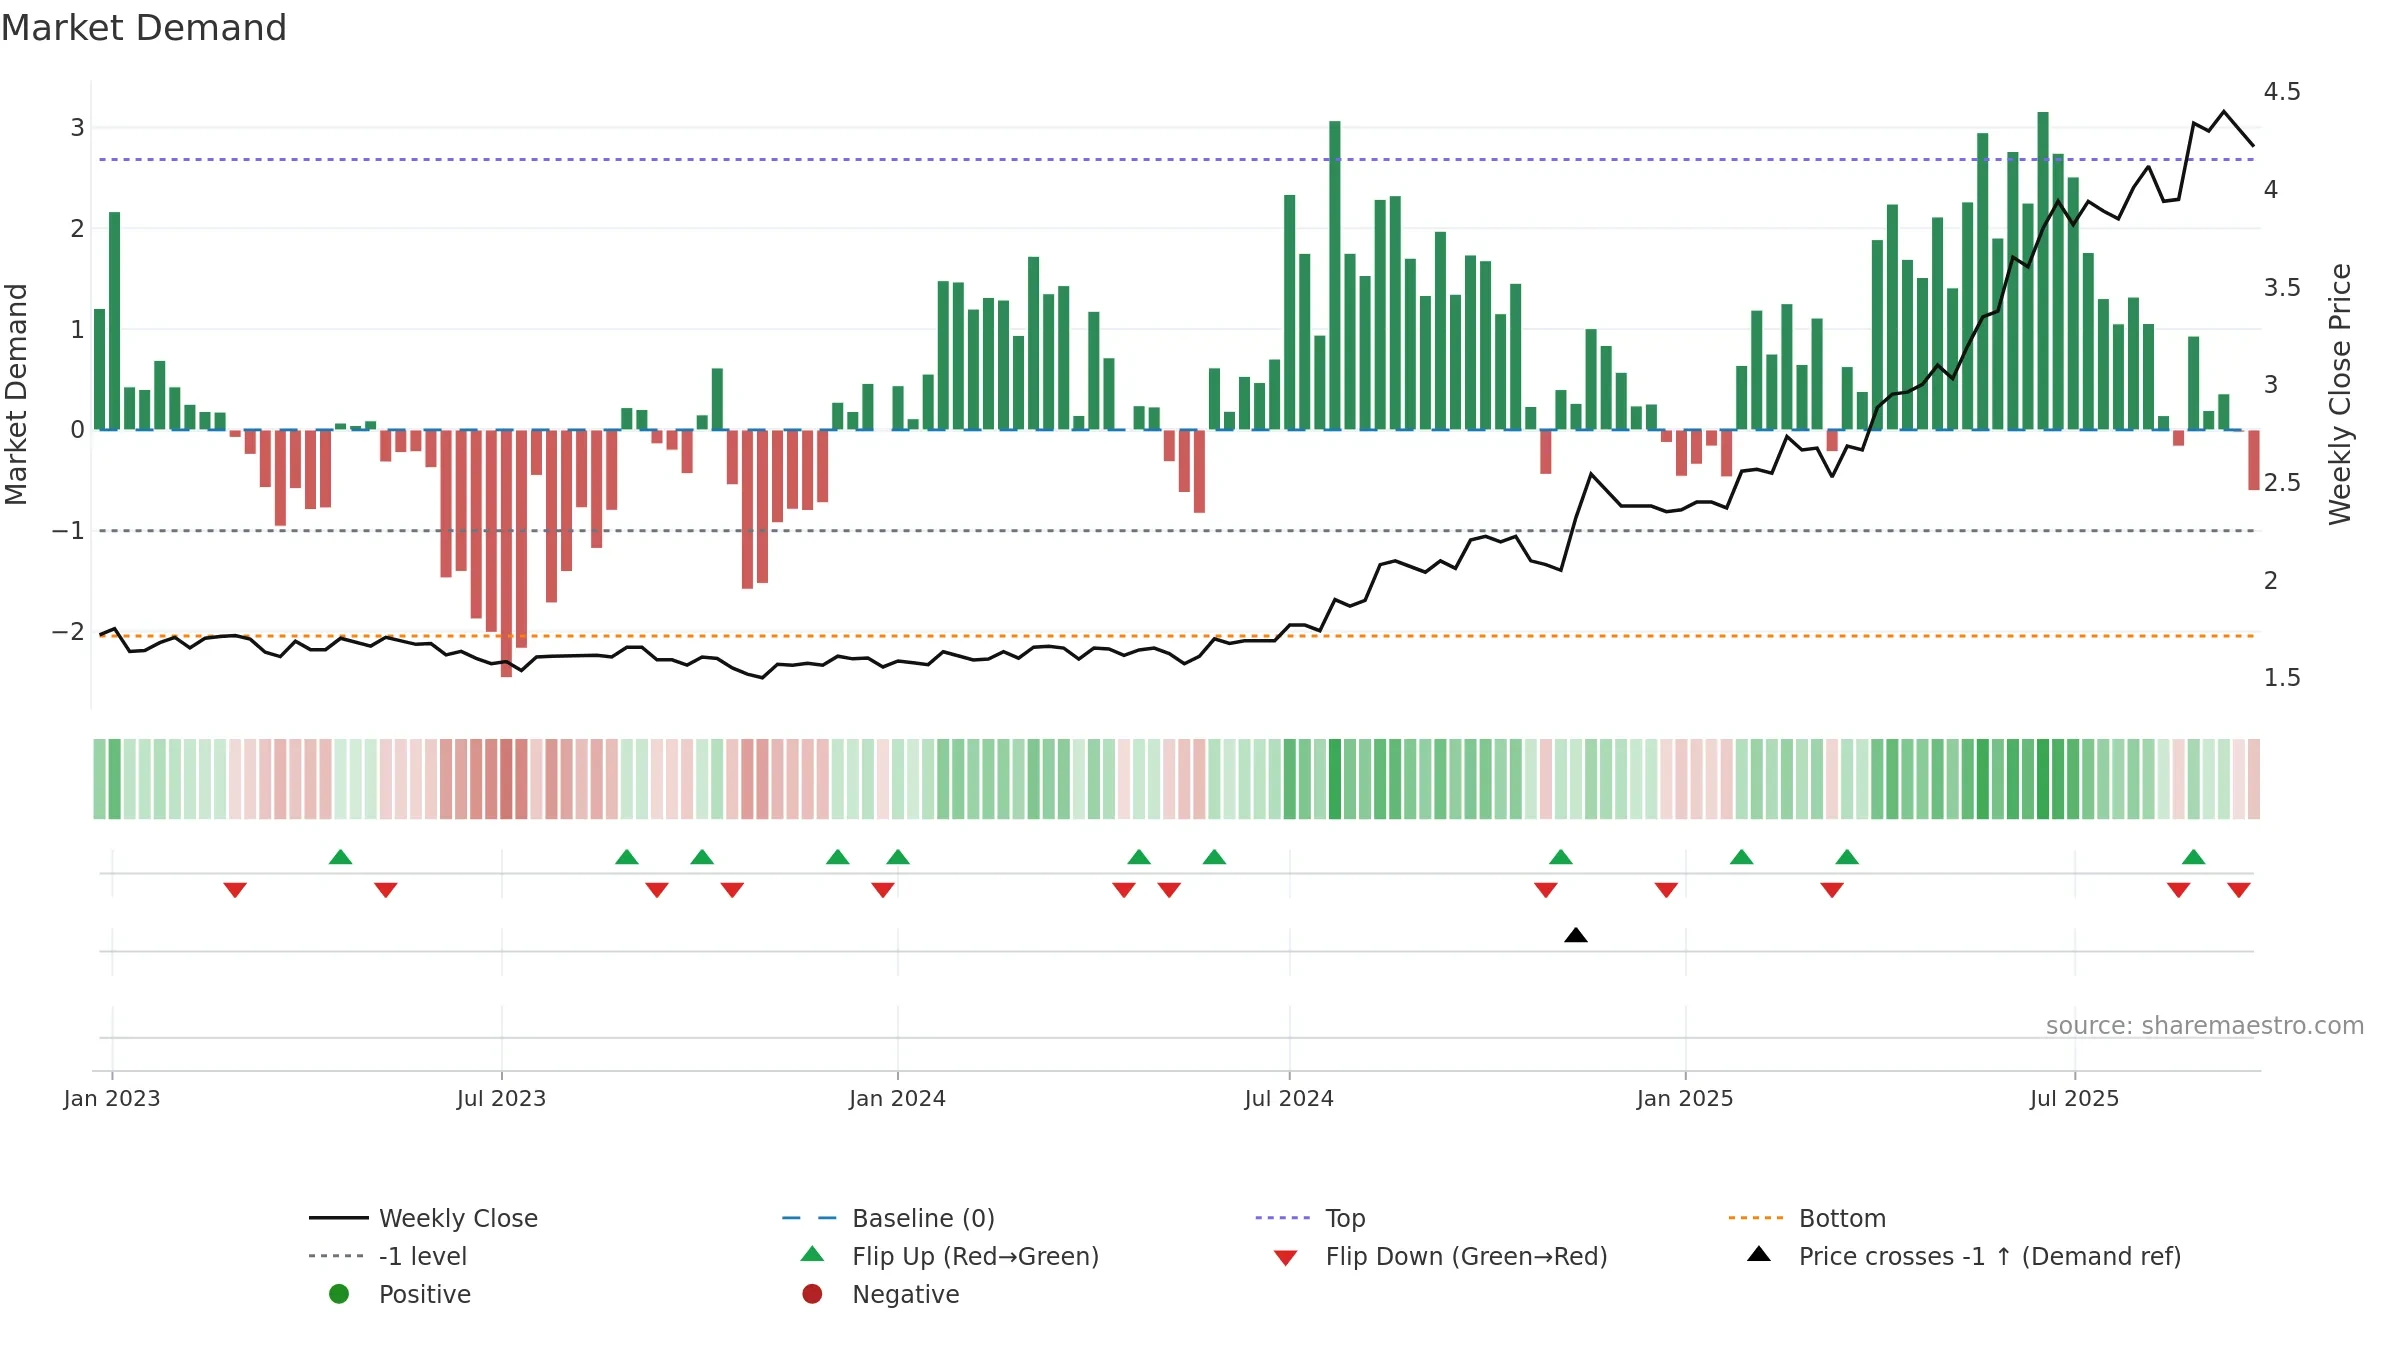Click the black triangle legend icon
Viewport: 2400px width, 1350px height.
pos(1759,1254)
